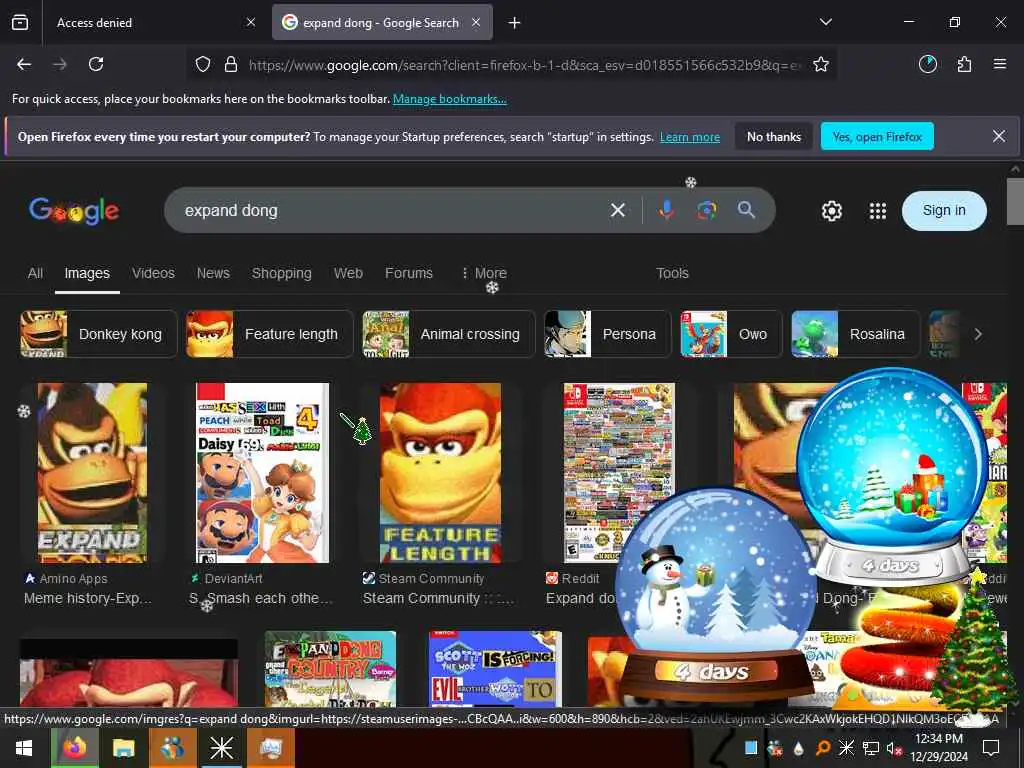Open the Firefox extensions puzzle icon

(x=964, y=64)
